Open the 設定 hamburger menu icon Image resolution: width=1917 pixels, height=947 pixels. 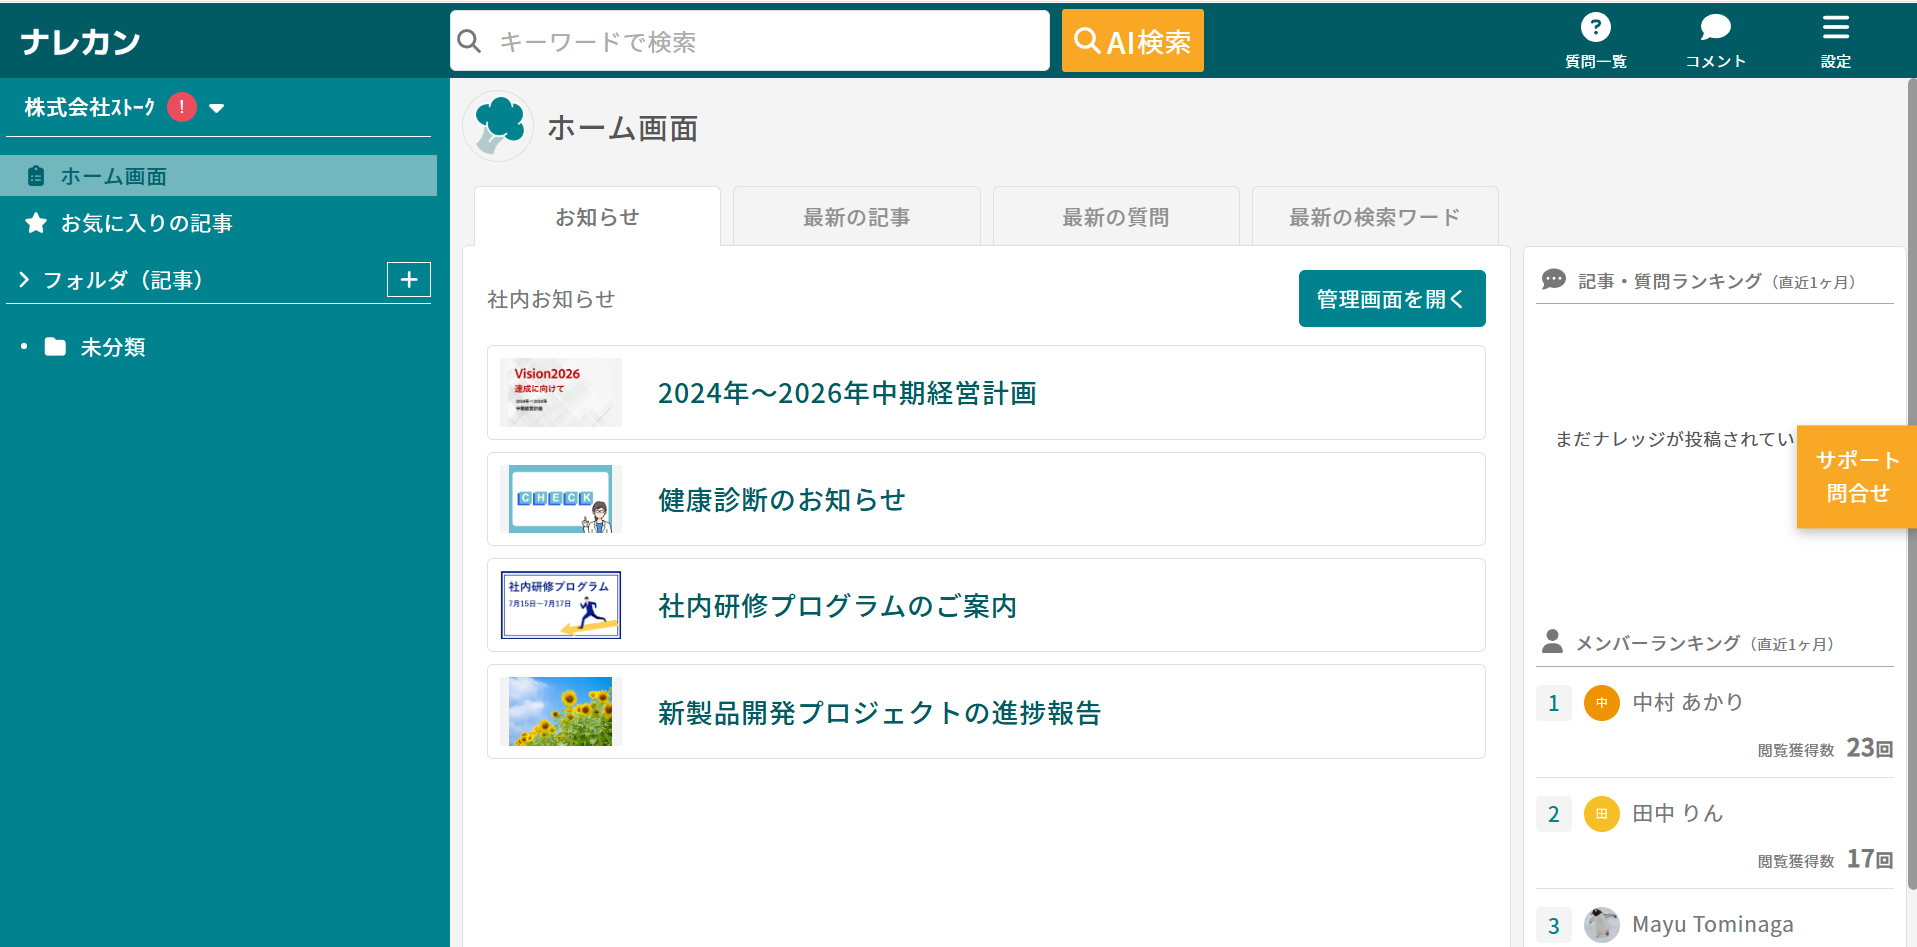tap(1835, 28)
